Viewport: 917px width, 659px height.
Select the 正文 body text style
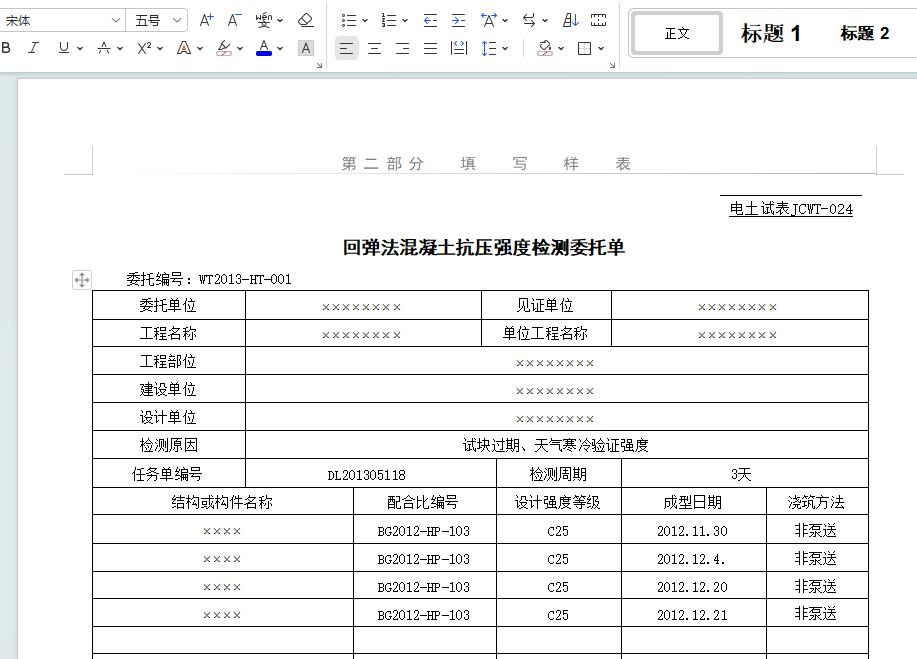[677, 33]
